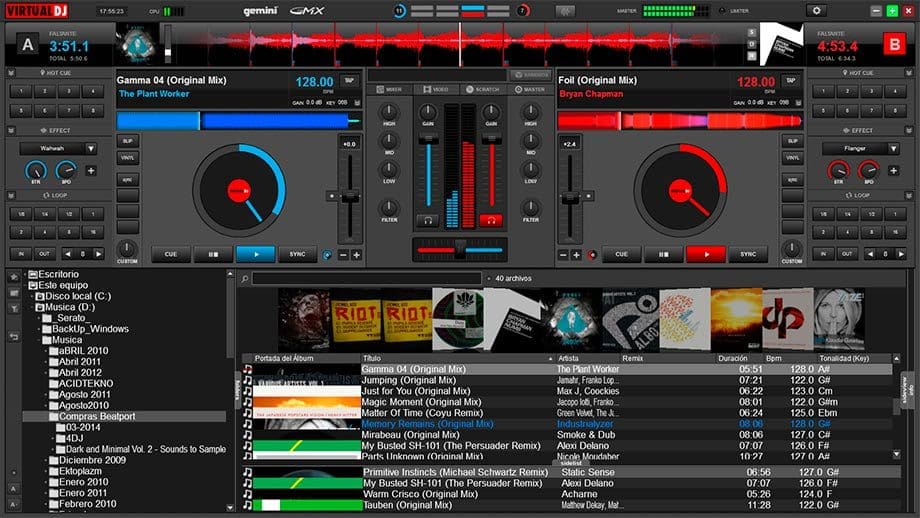Click deck B pitch slider
This screenshot has height=518, width=920.
(x=570, y=198)
